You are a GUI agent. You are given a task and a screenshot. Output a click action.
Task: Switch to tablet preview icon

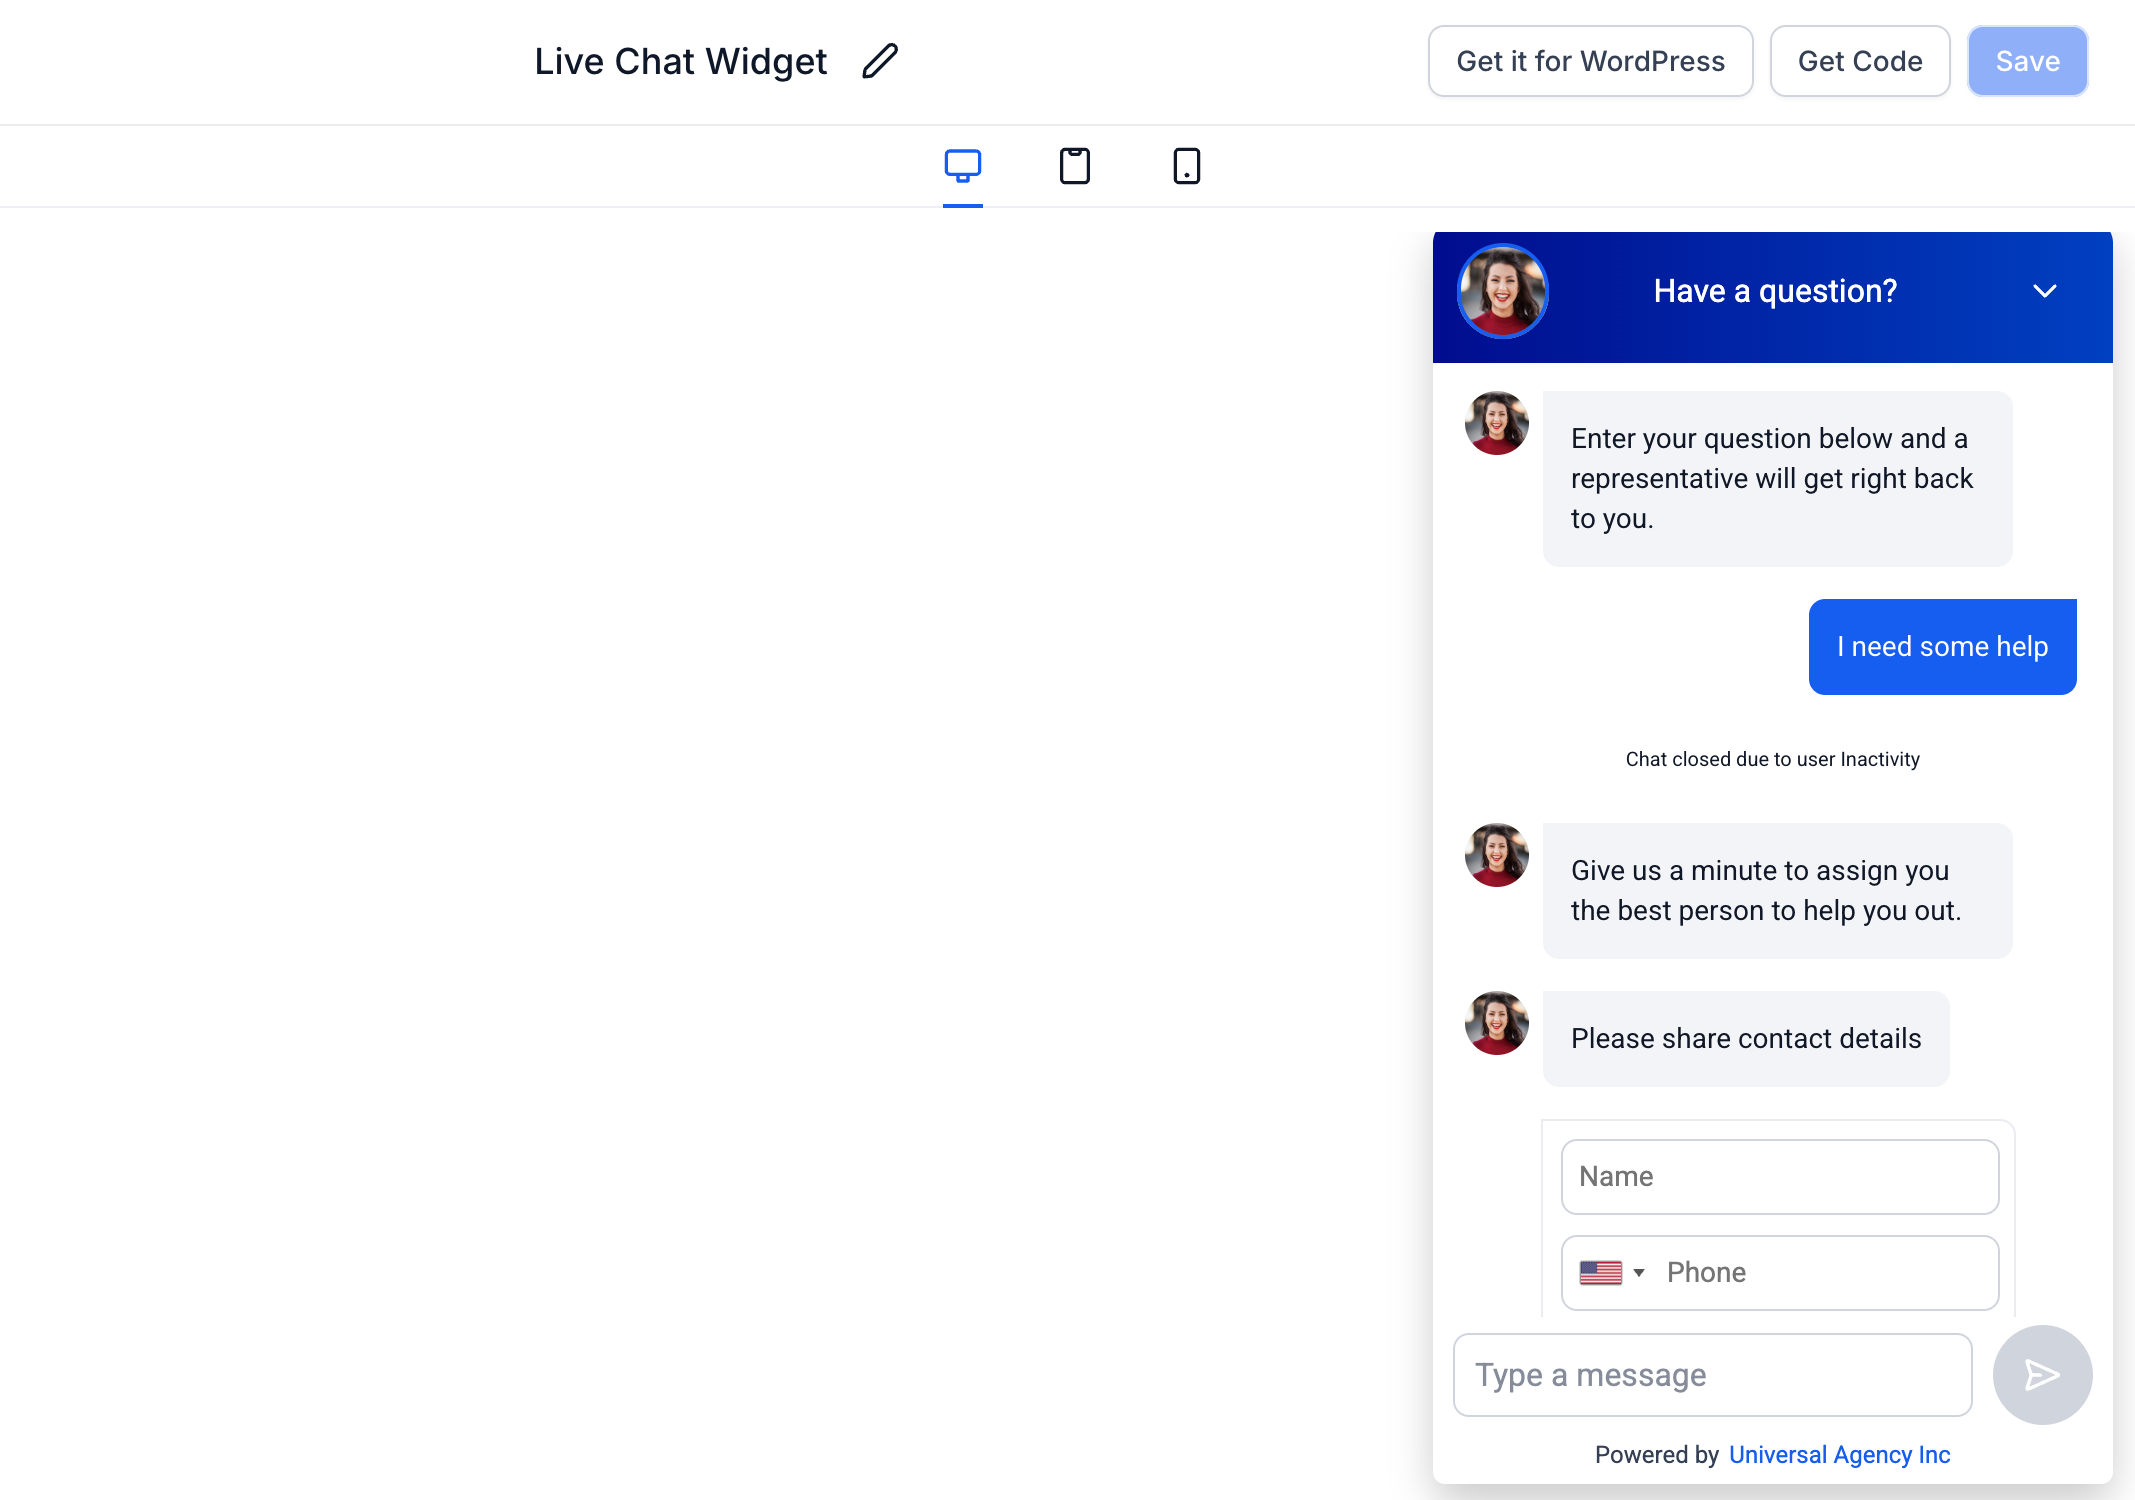1075,166
